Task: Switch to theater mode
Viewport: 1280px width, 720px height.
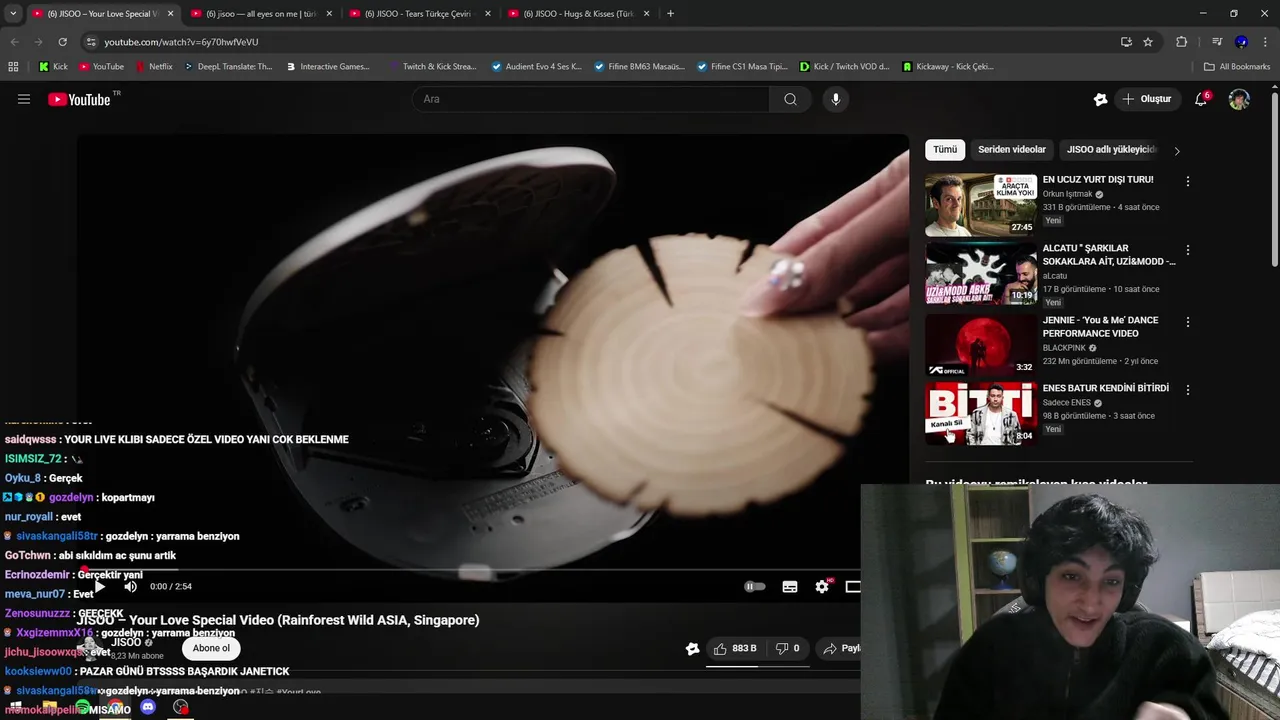Action: [x=853, y=587]
